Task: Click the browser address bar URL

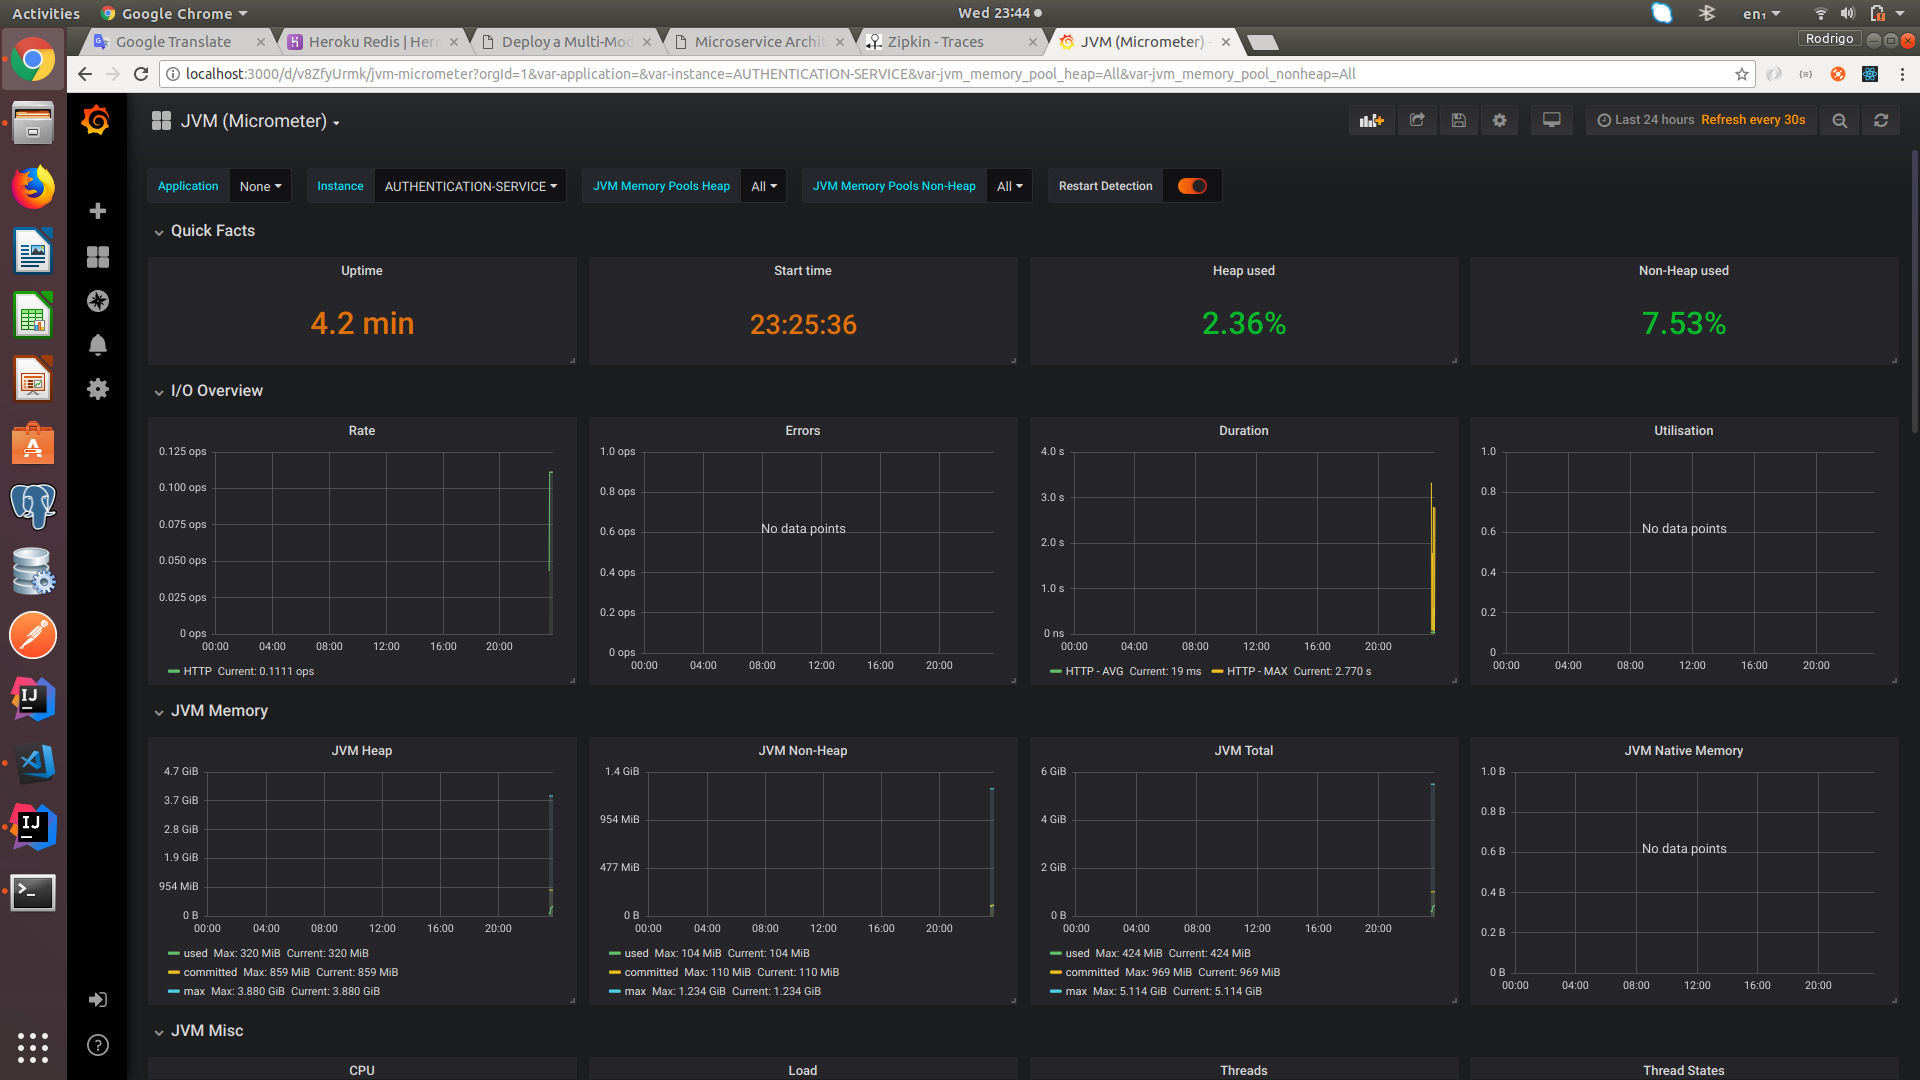Action: point(770,74)
